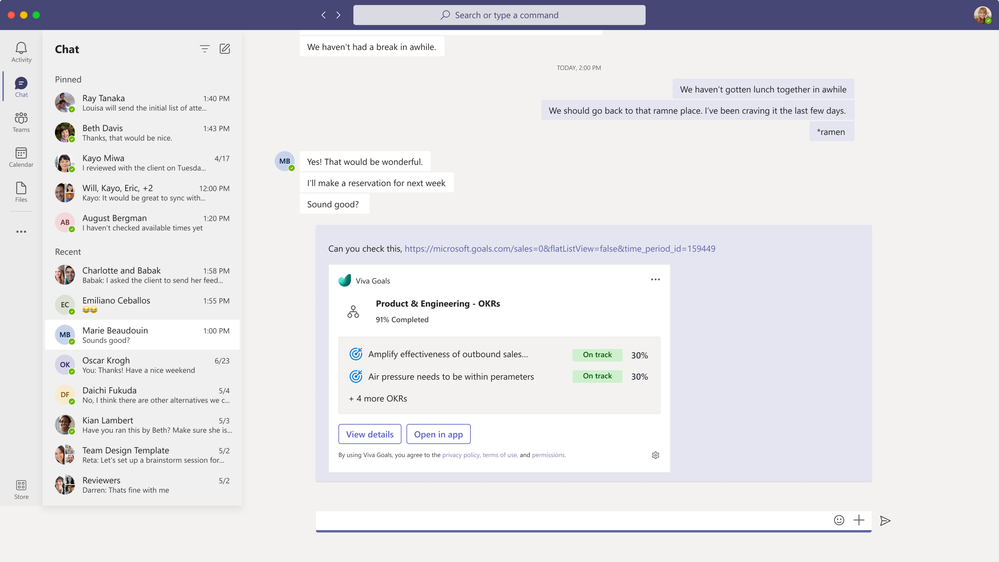The height and width of the screenshot is (562, 999).
Task: Click the goal icon for Air pressure OKR
Action: [x=356, y=377]
